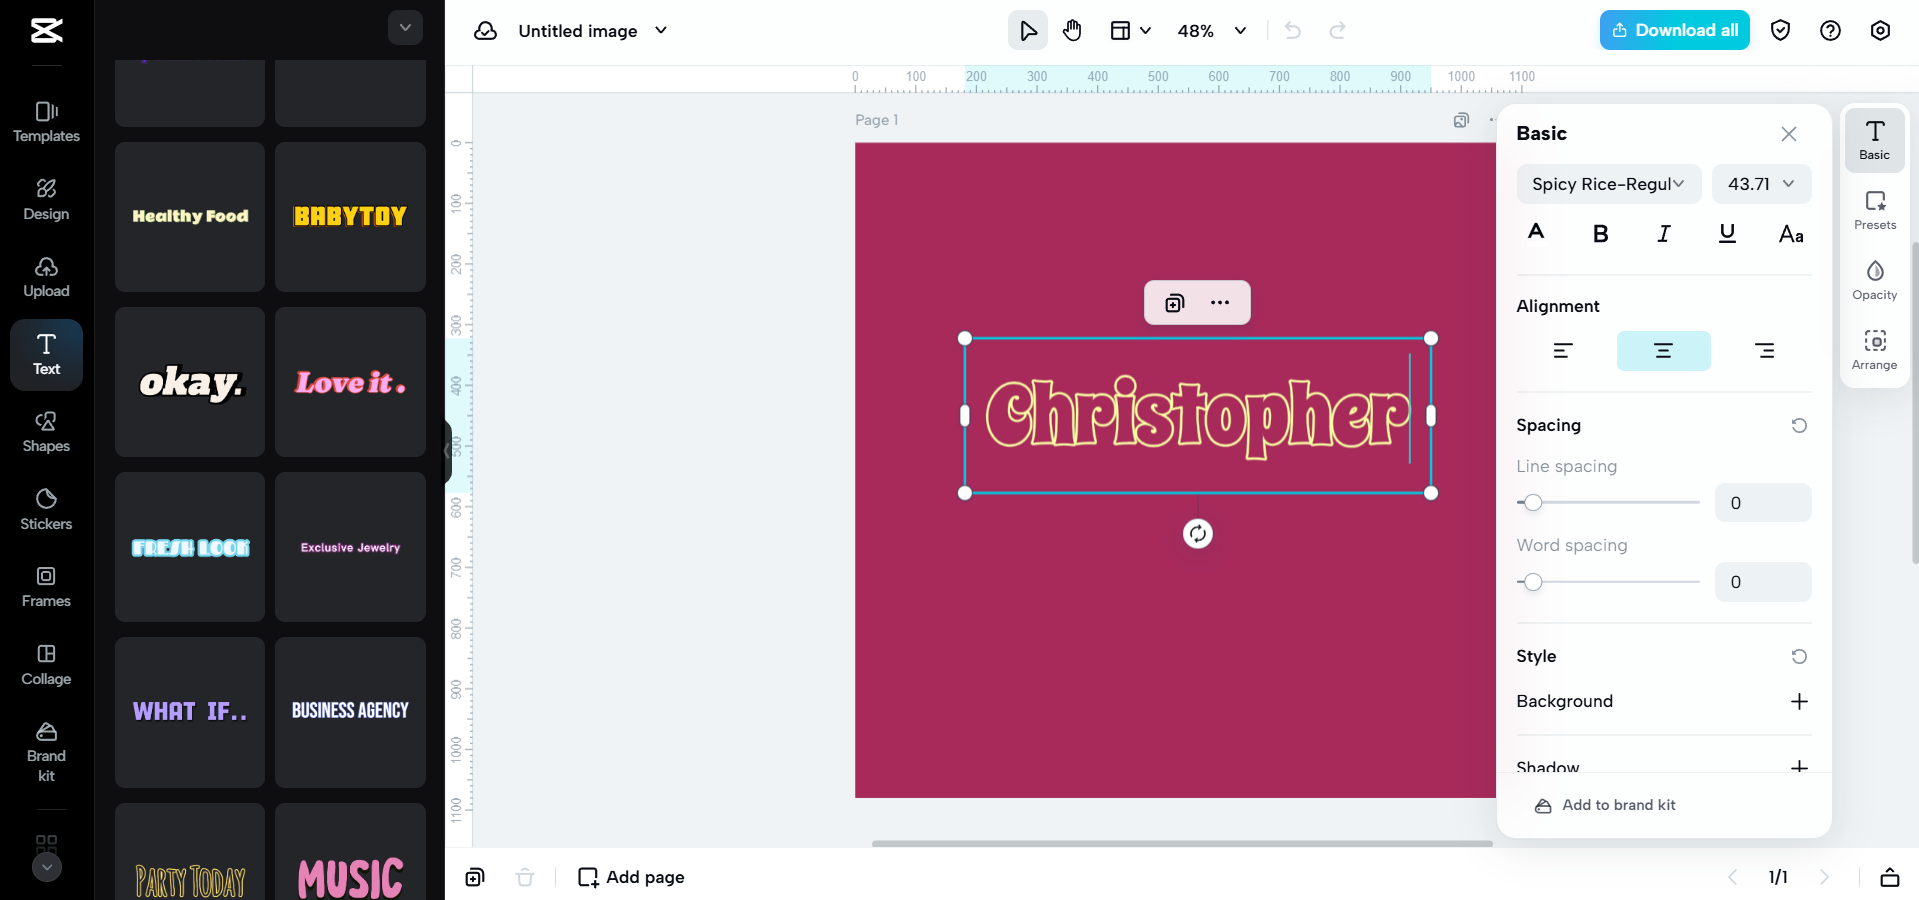Open the Arrange tab in right rail
This screenshot has width=1919, height=900.
point(1875,351)
